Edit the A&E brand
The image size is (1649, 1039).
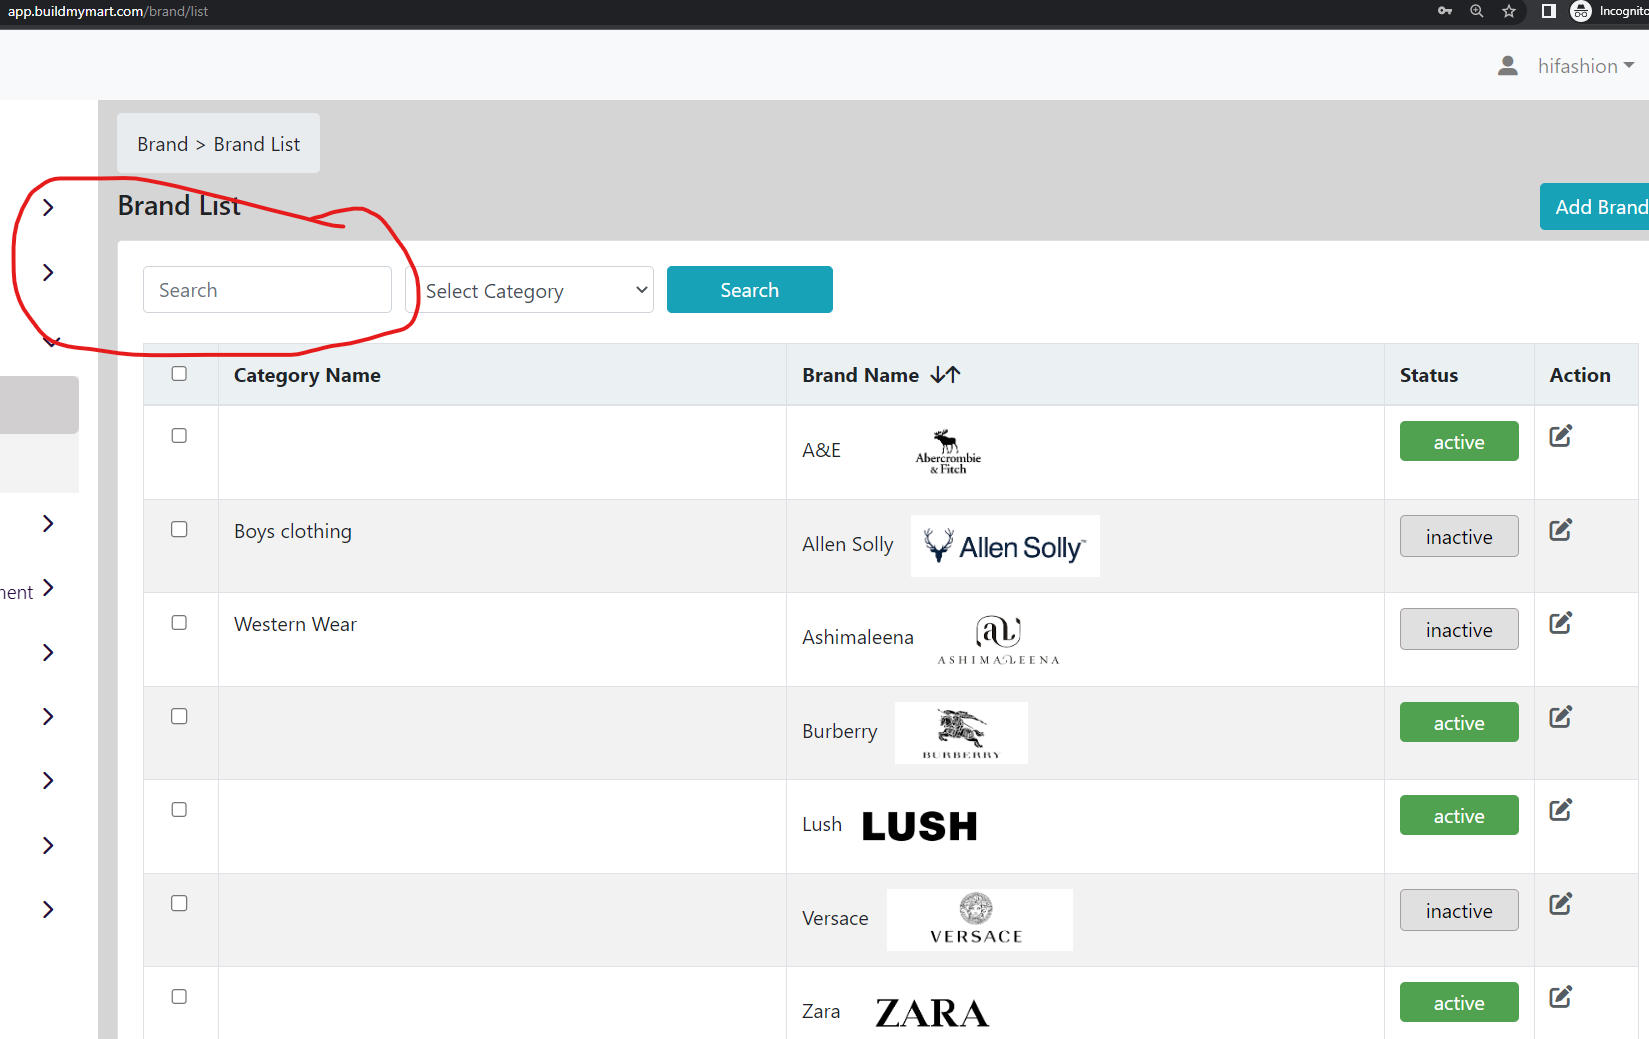[1560, 436]
